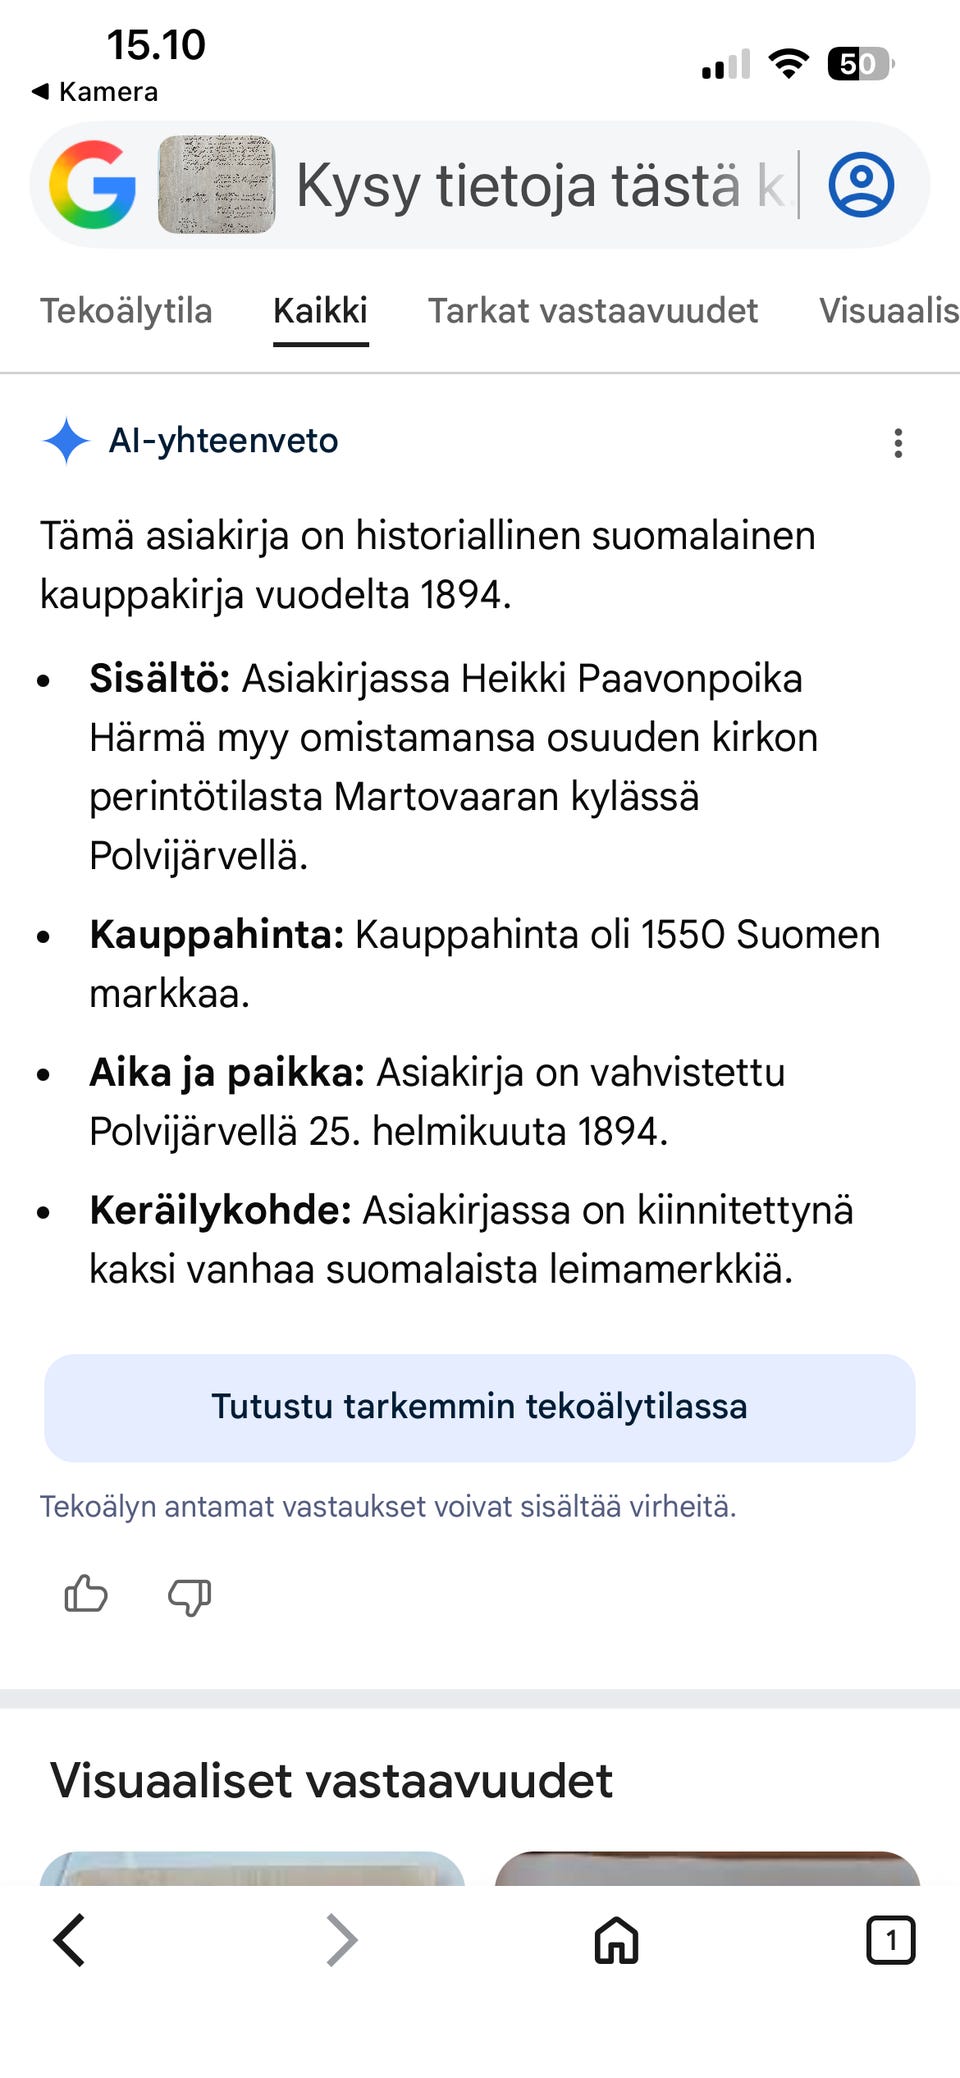
Task: Tap Tutustu tarkemmin tekoälytilassa
Action: click(x=479, y=1407)
